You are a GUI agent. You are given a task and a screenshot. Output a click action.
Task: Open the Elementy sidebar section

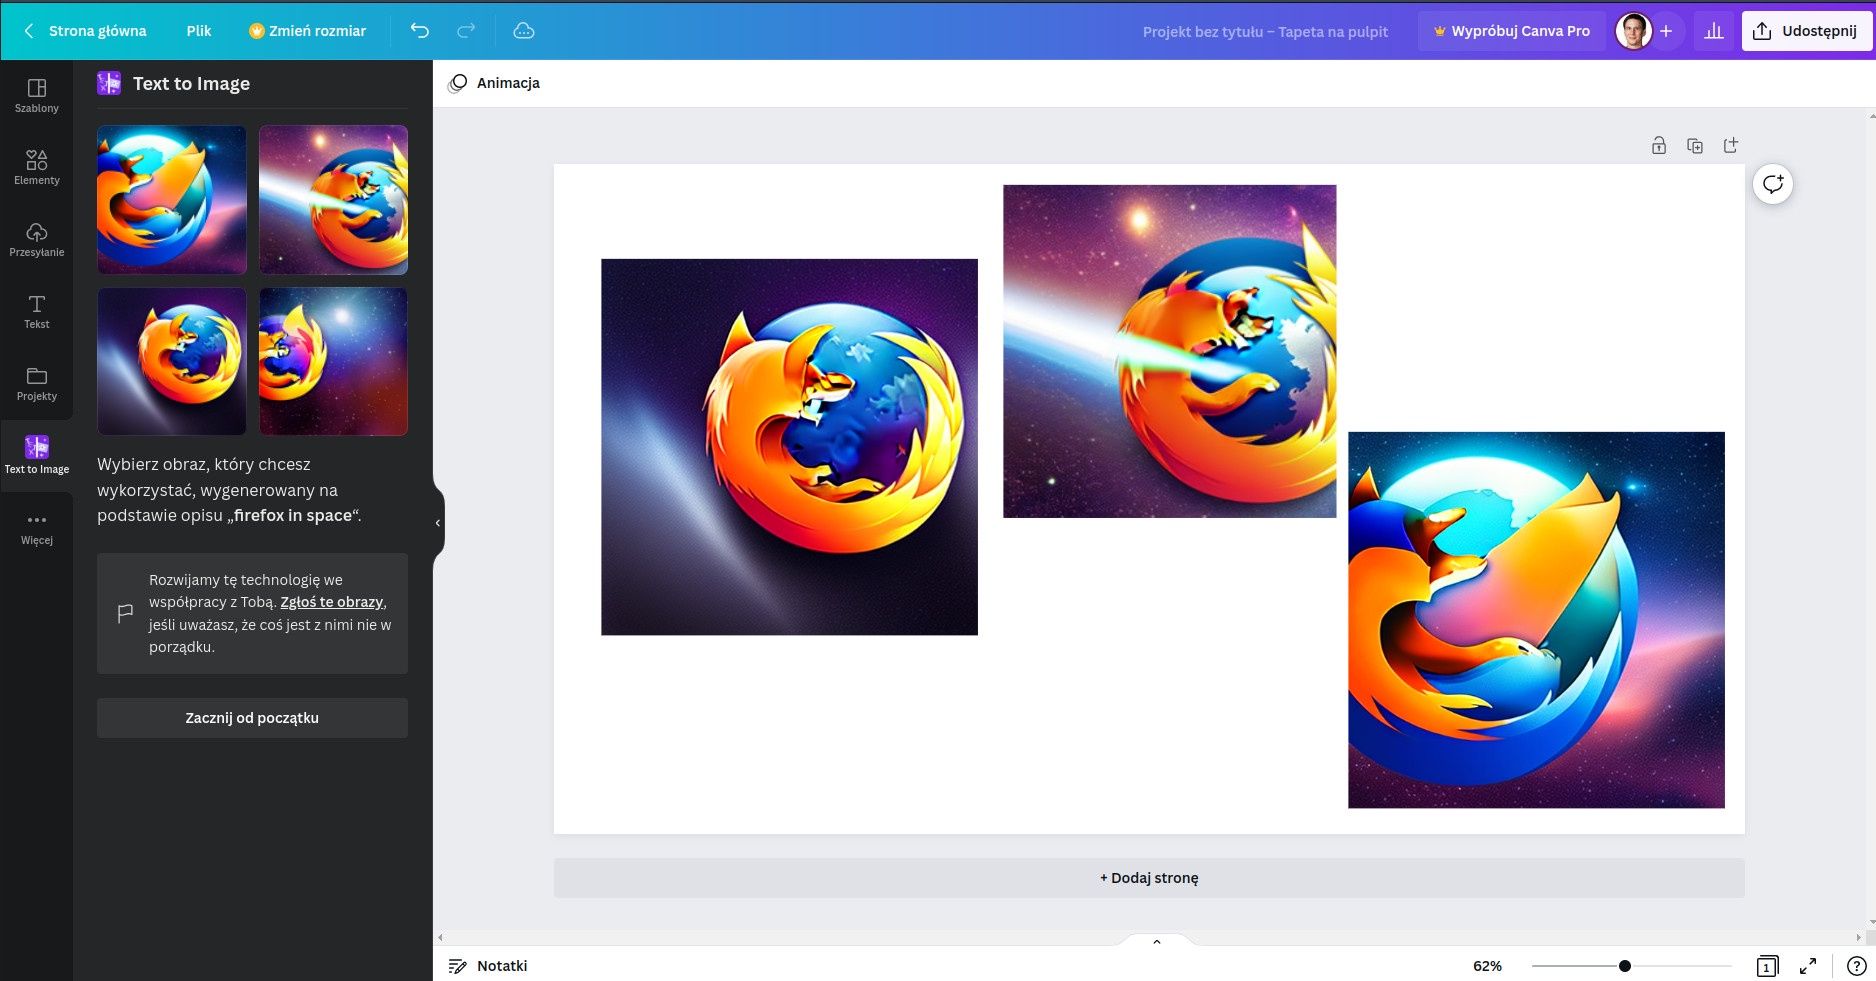36,168
